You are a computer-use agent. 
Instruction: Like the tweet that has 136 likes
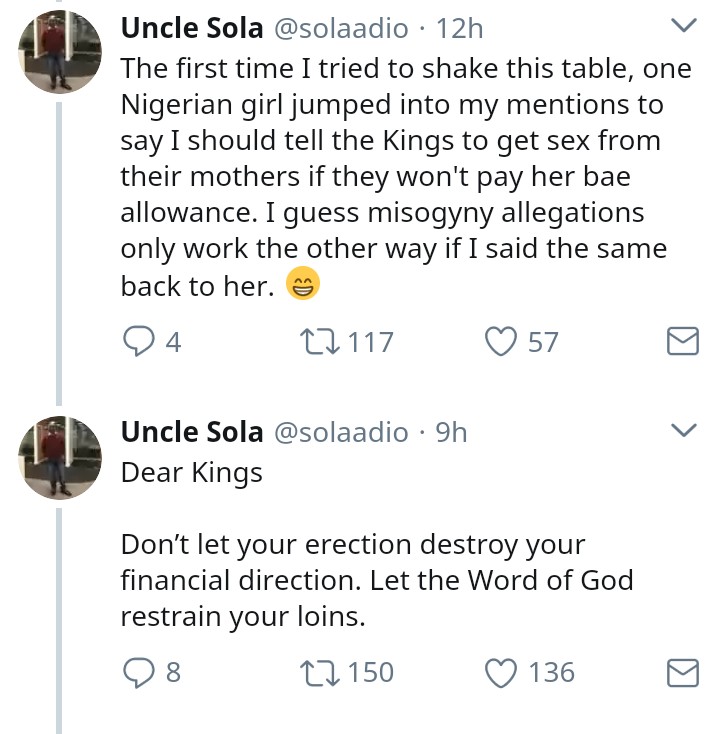(499, 672)
